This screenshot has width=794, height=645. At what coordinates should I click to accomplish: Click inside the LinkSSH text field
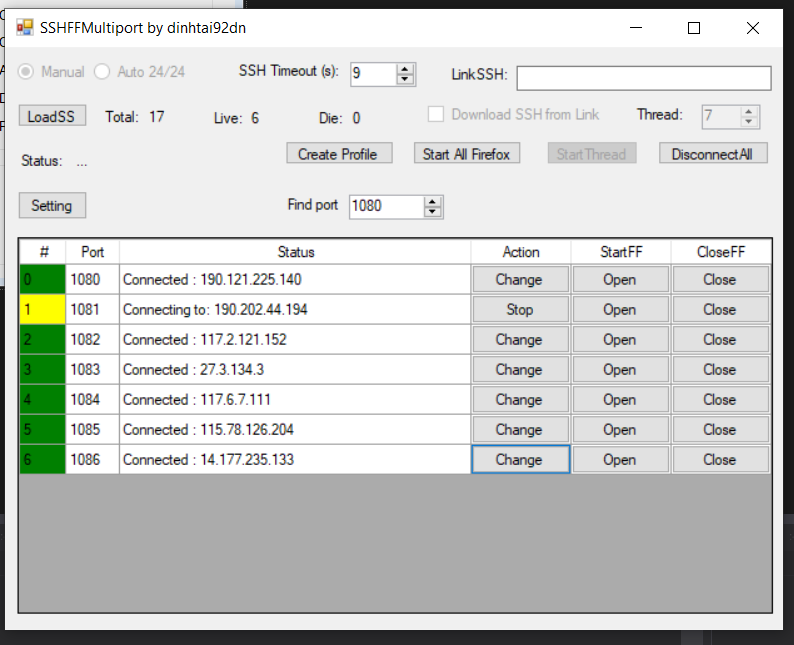643,78
